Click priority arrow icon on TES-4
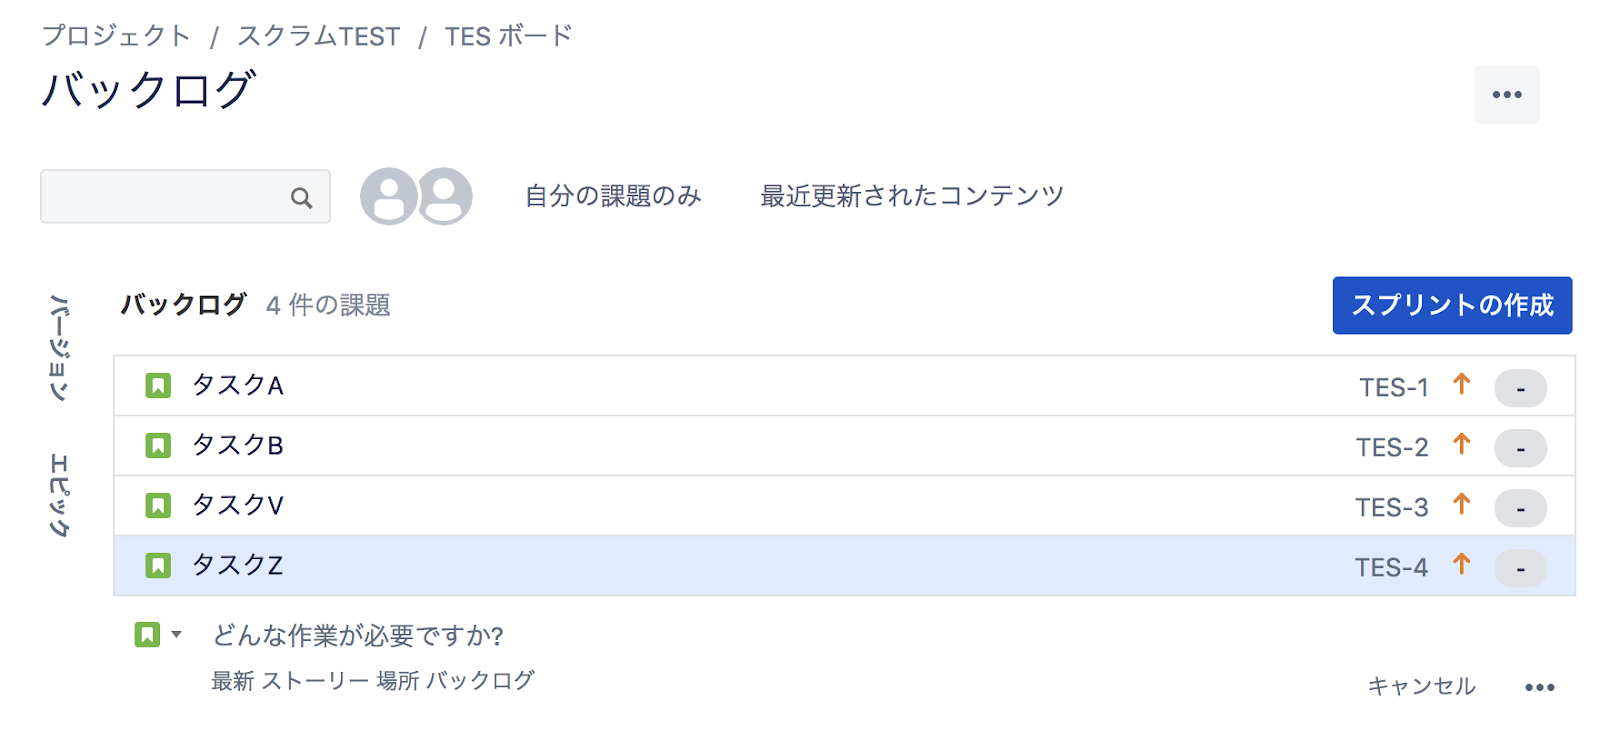1600x731 pixels. pos(1461,564)
